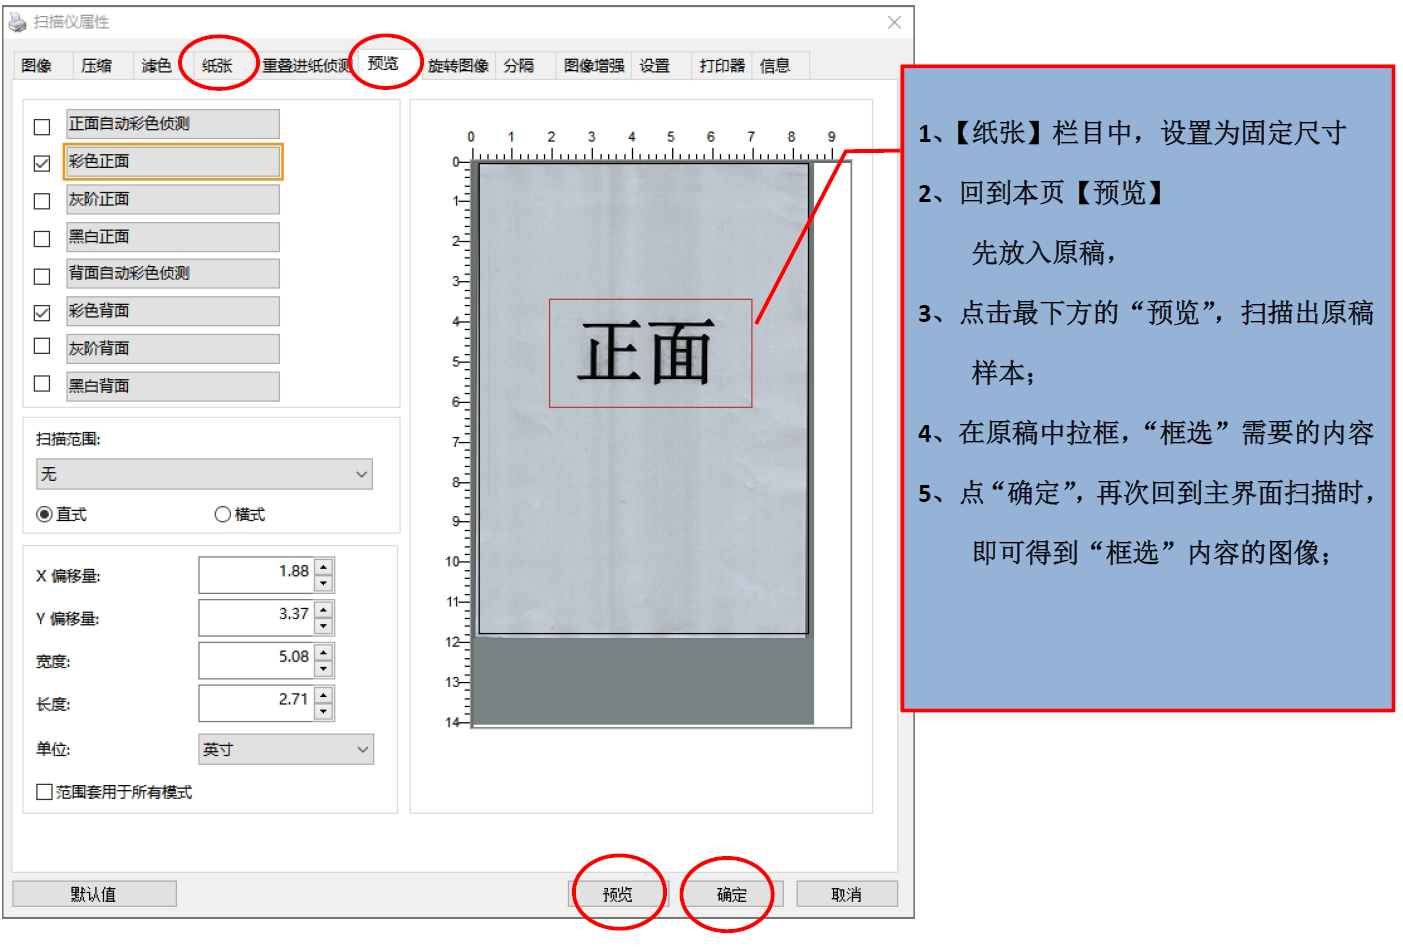The image size is (1403, 947).
Task: Click the 默认值 button
Action: coord(94,894)
